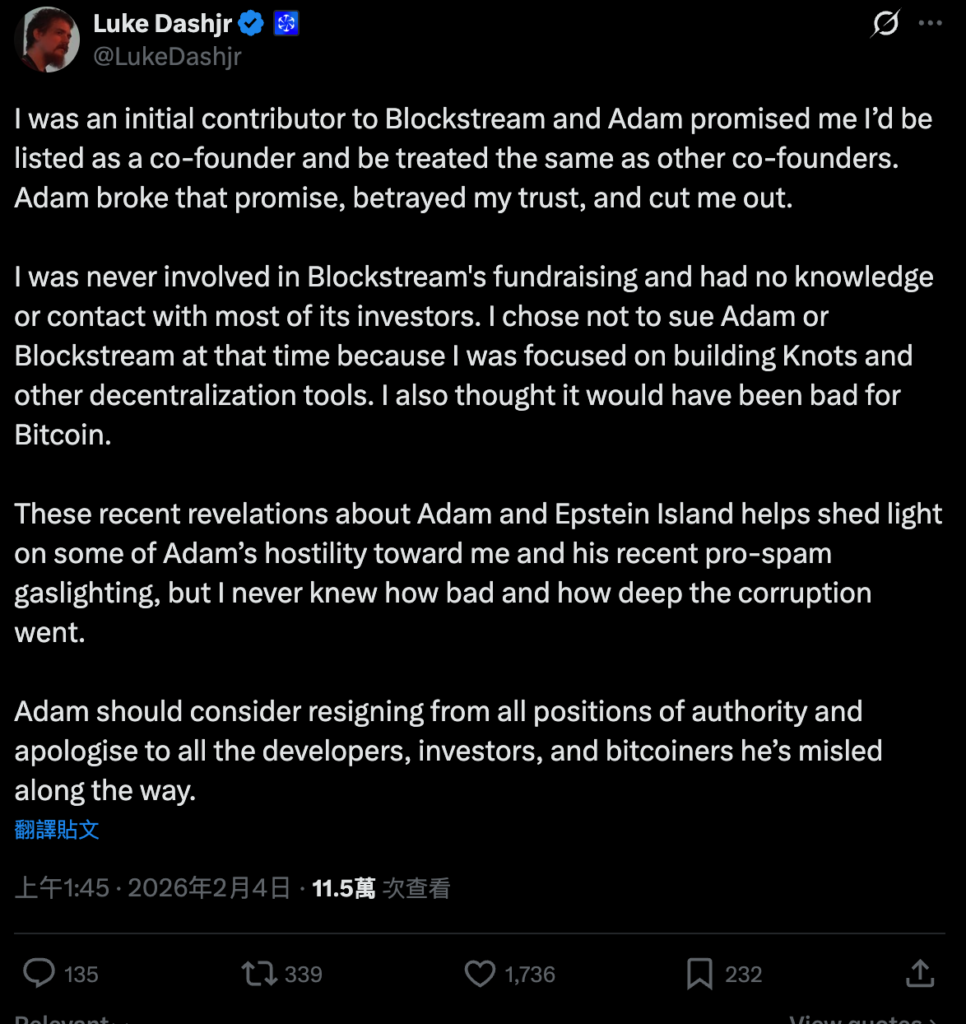Open Luke Dashjr's profile picture

46,40
